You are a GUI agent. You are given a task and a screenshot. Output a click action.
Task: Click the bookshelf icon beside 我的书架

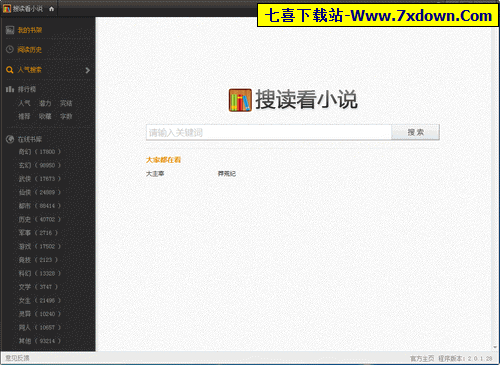(10, 30)
